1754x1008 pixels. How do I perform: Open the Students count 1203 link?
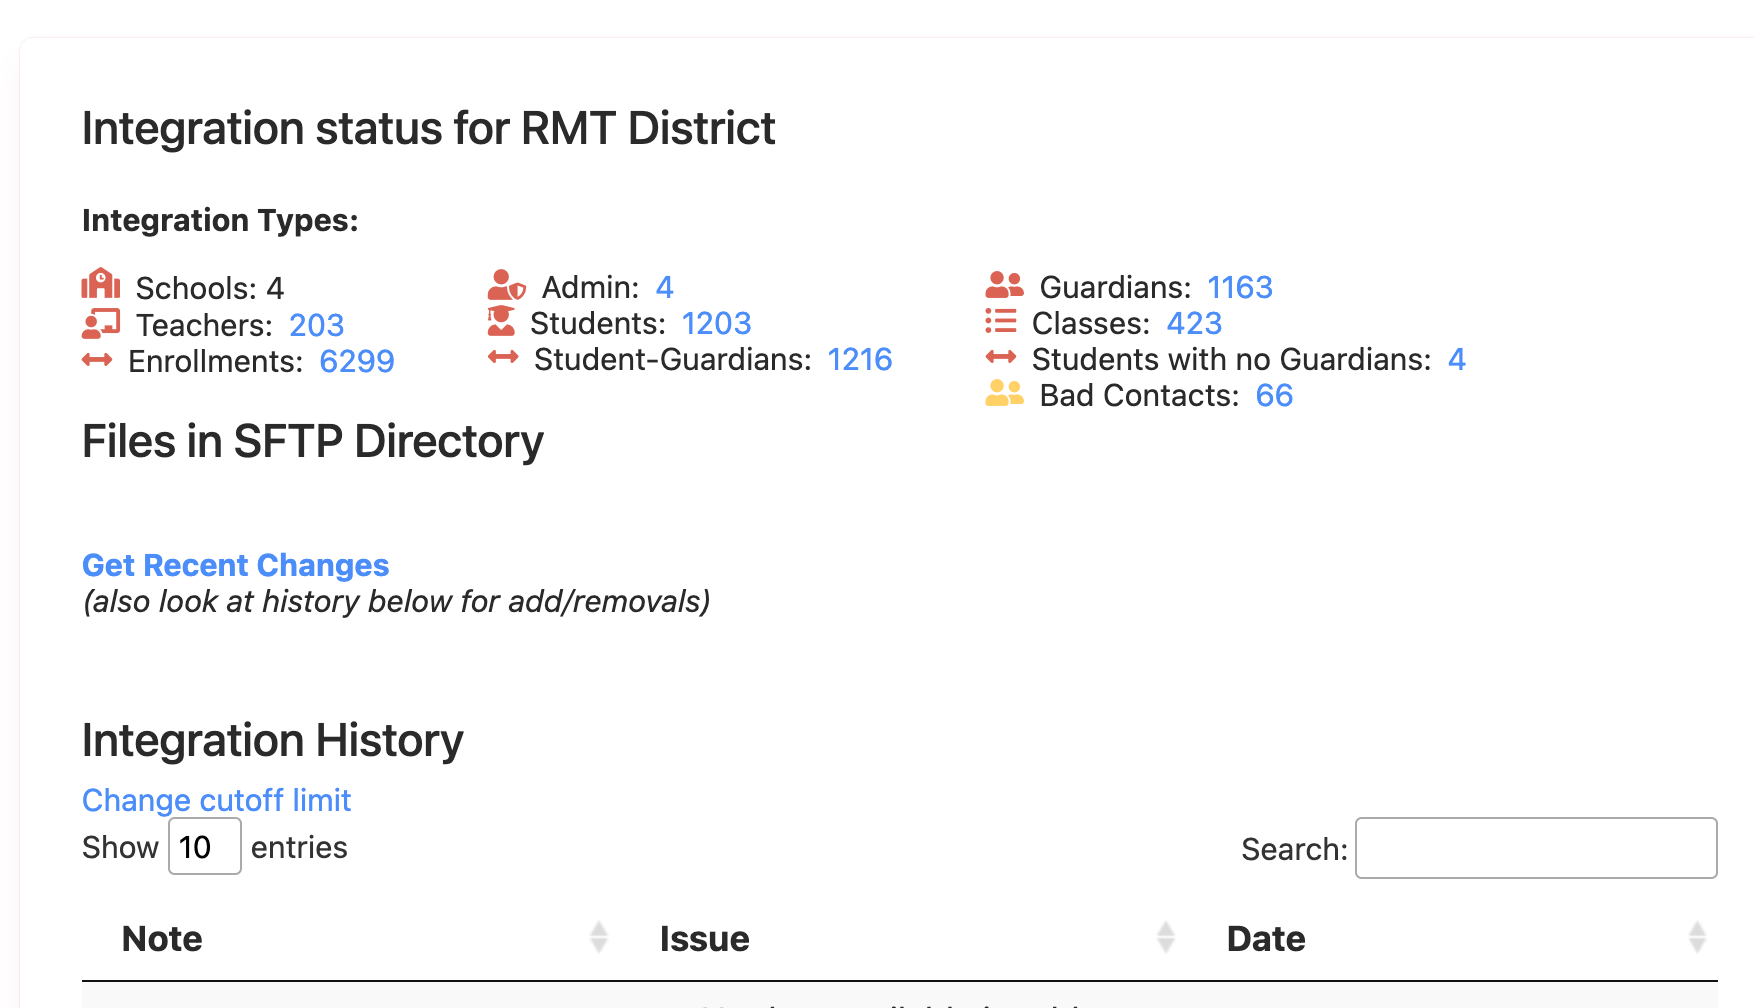tap(716, 322)
